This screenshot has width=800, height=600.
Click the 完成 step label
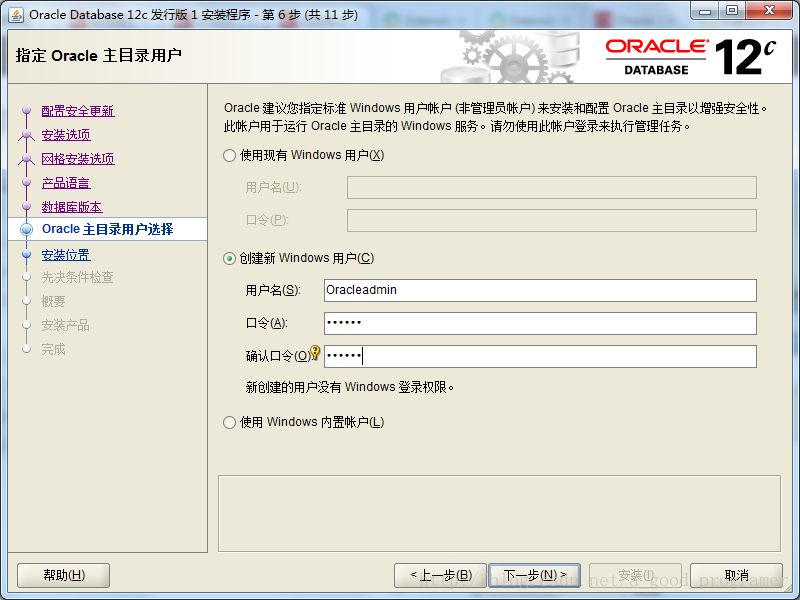click(54, 349)
